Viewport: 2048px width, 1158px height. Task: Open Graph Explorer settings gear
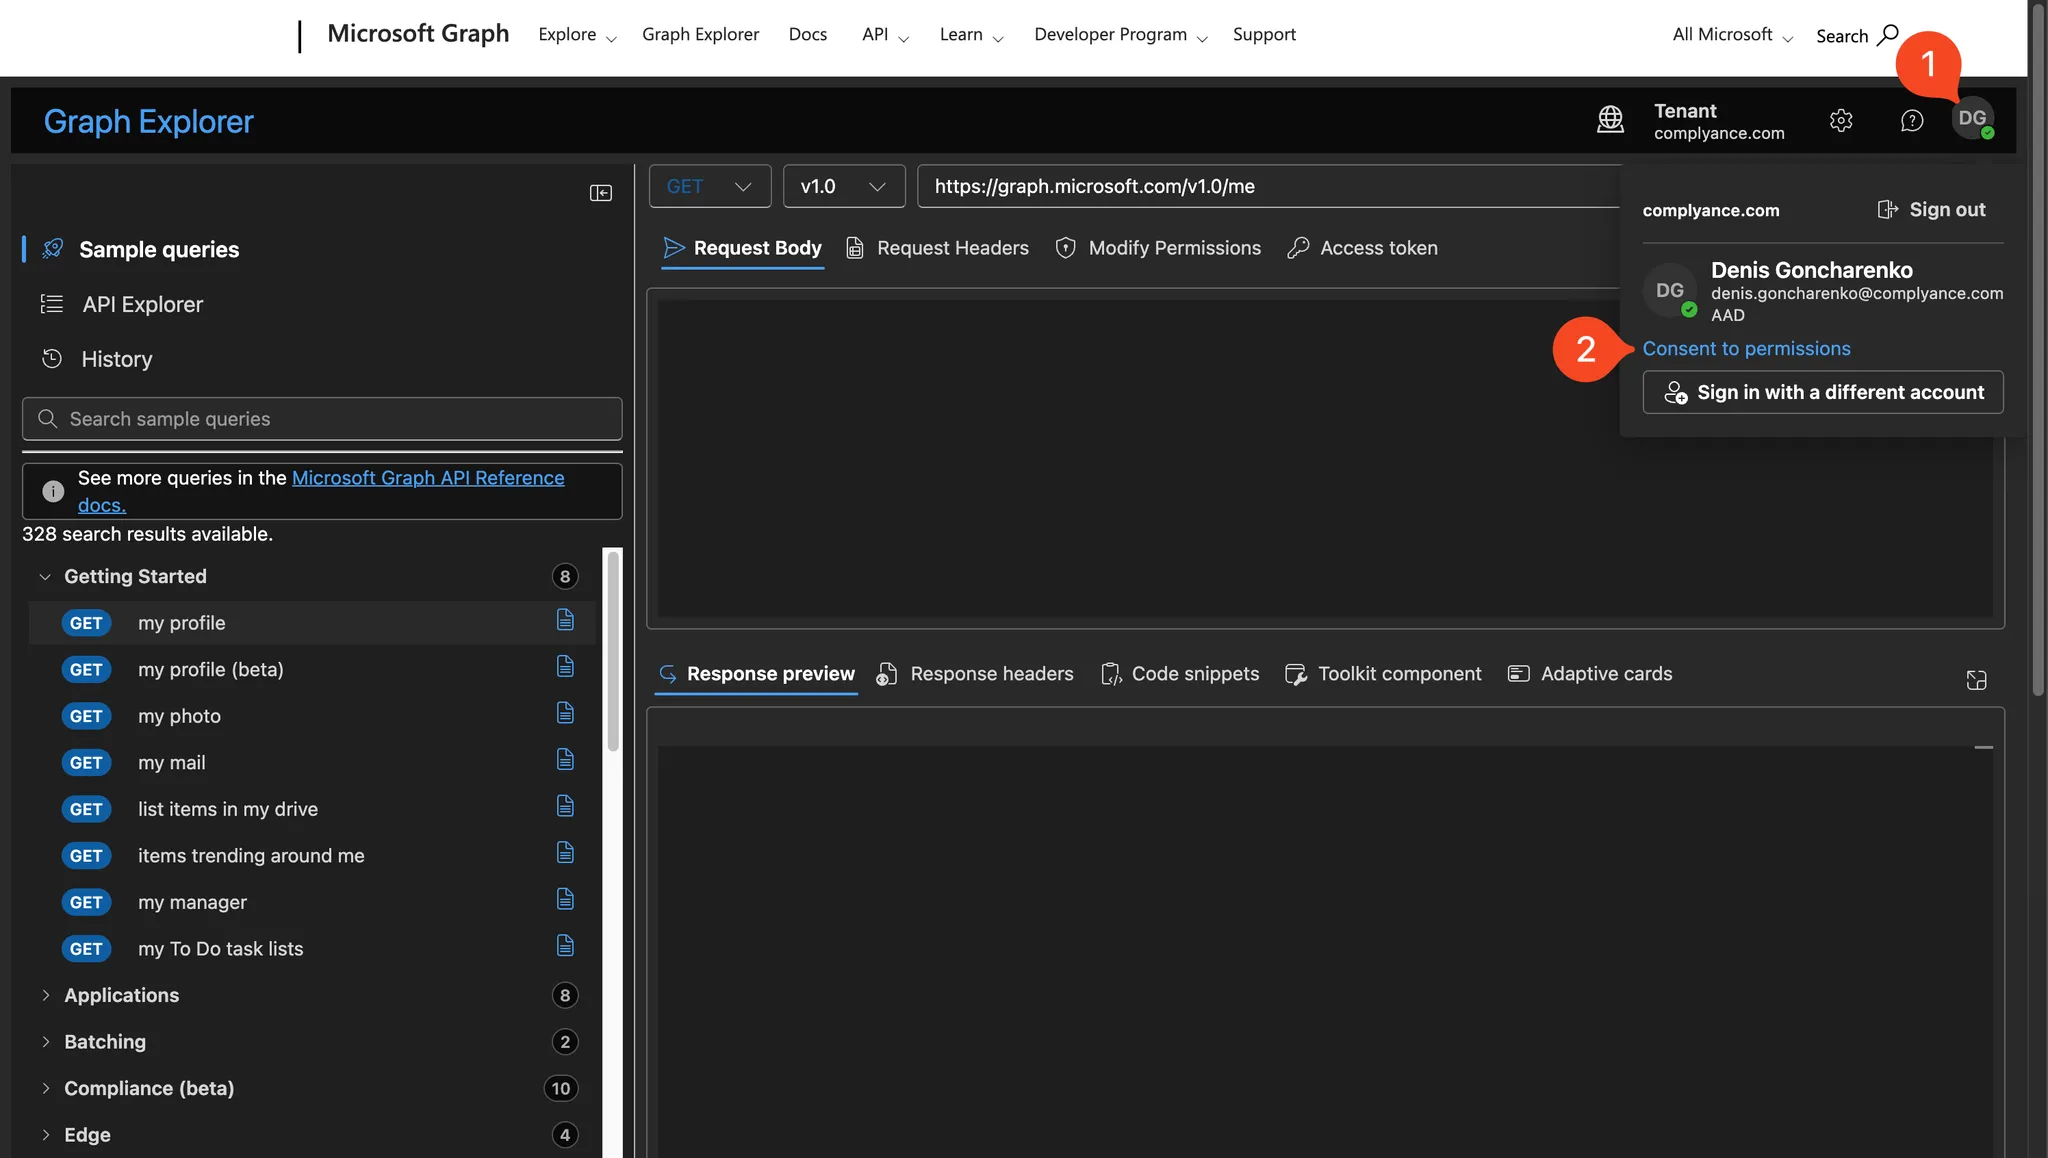(1841, 120)
